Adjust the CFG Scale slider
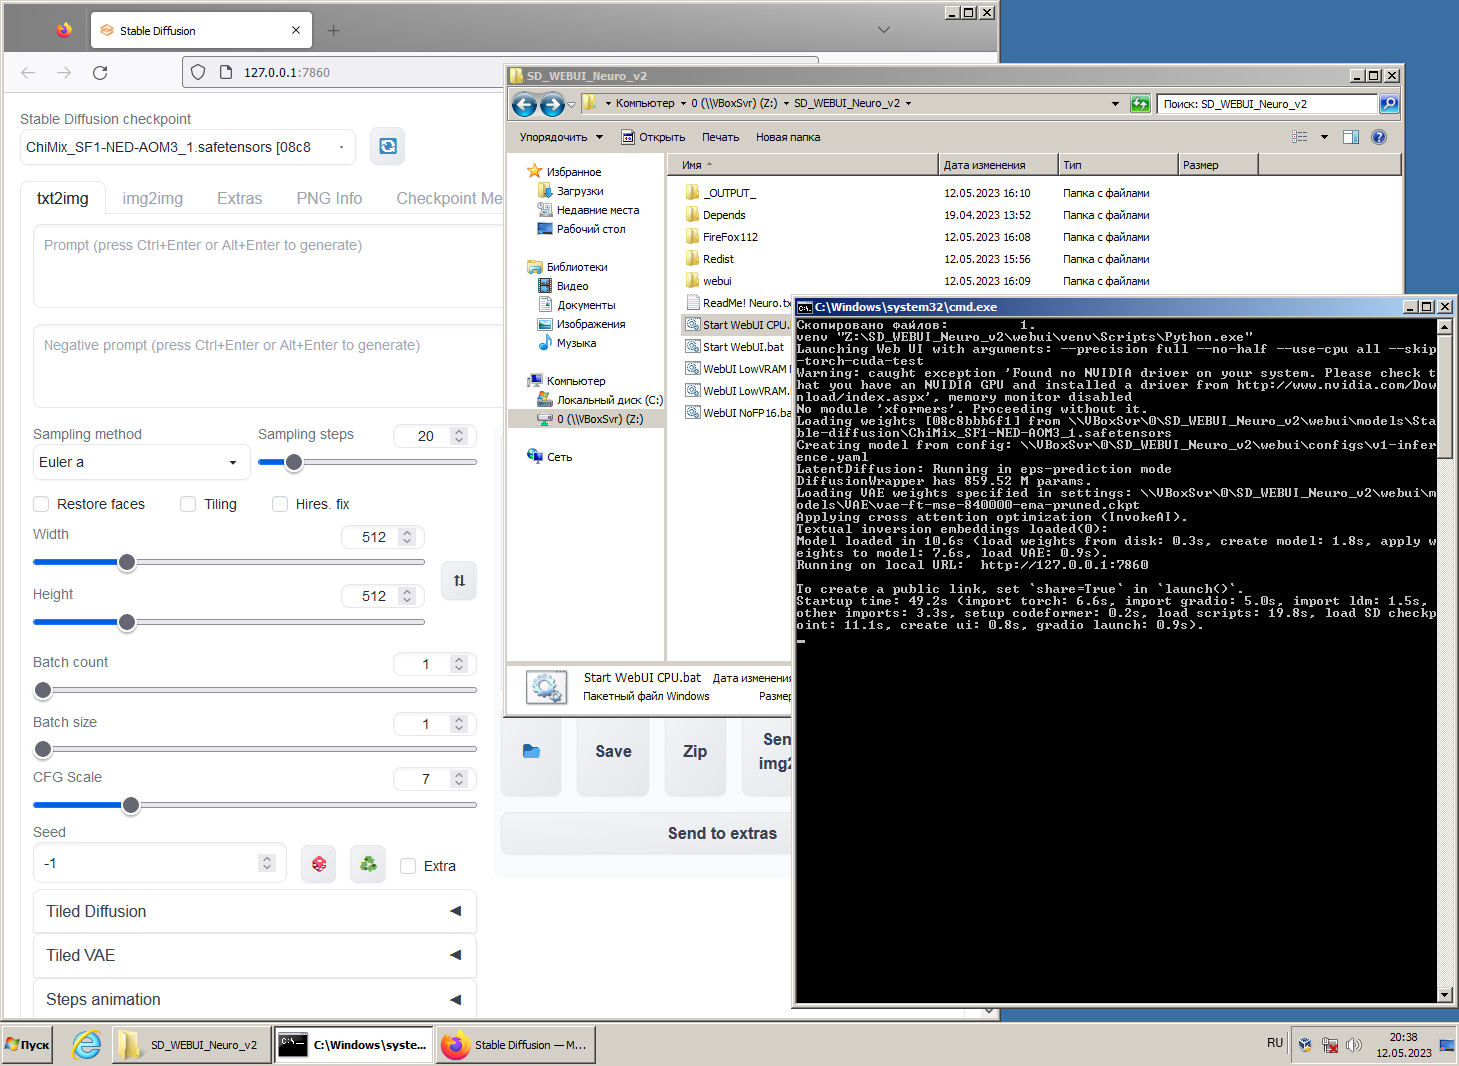This screenshot has width=1459, height=1066. click(x=255, y=805)
